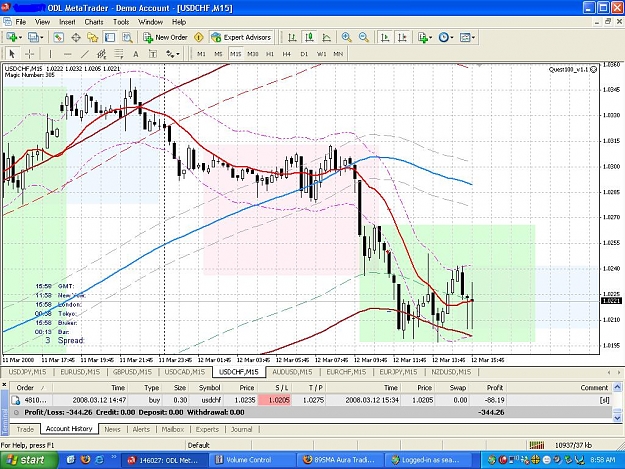The height and width of the screenshot is (469, 625).
Task: Click the yellow diamond info icon
Action: point(199,37)
